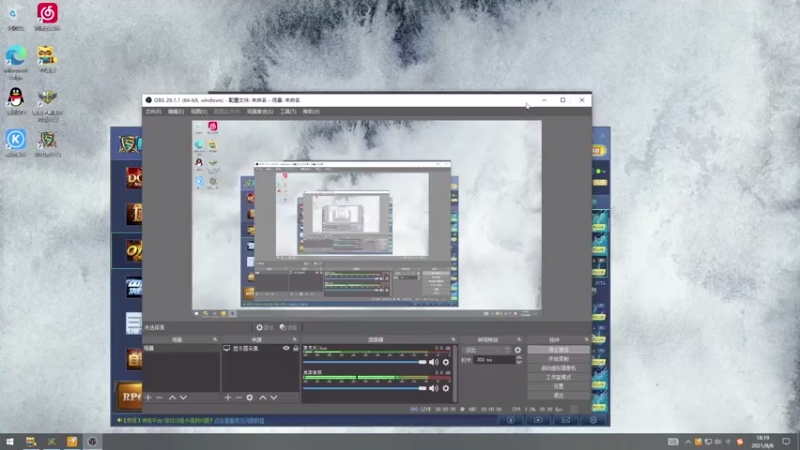
Task: Open the 麦克风/Aux audio settings gear
Action: [446, 362]
